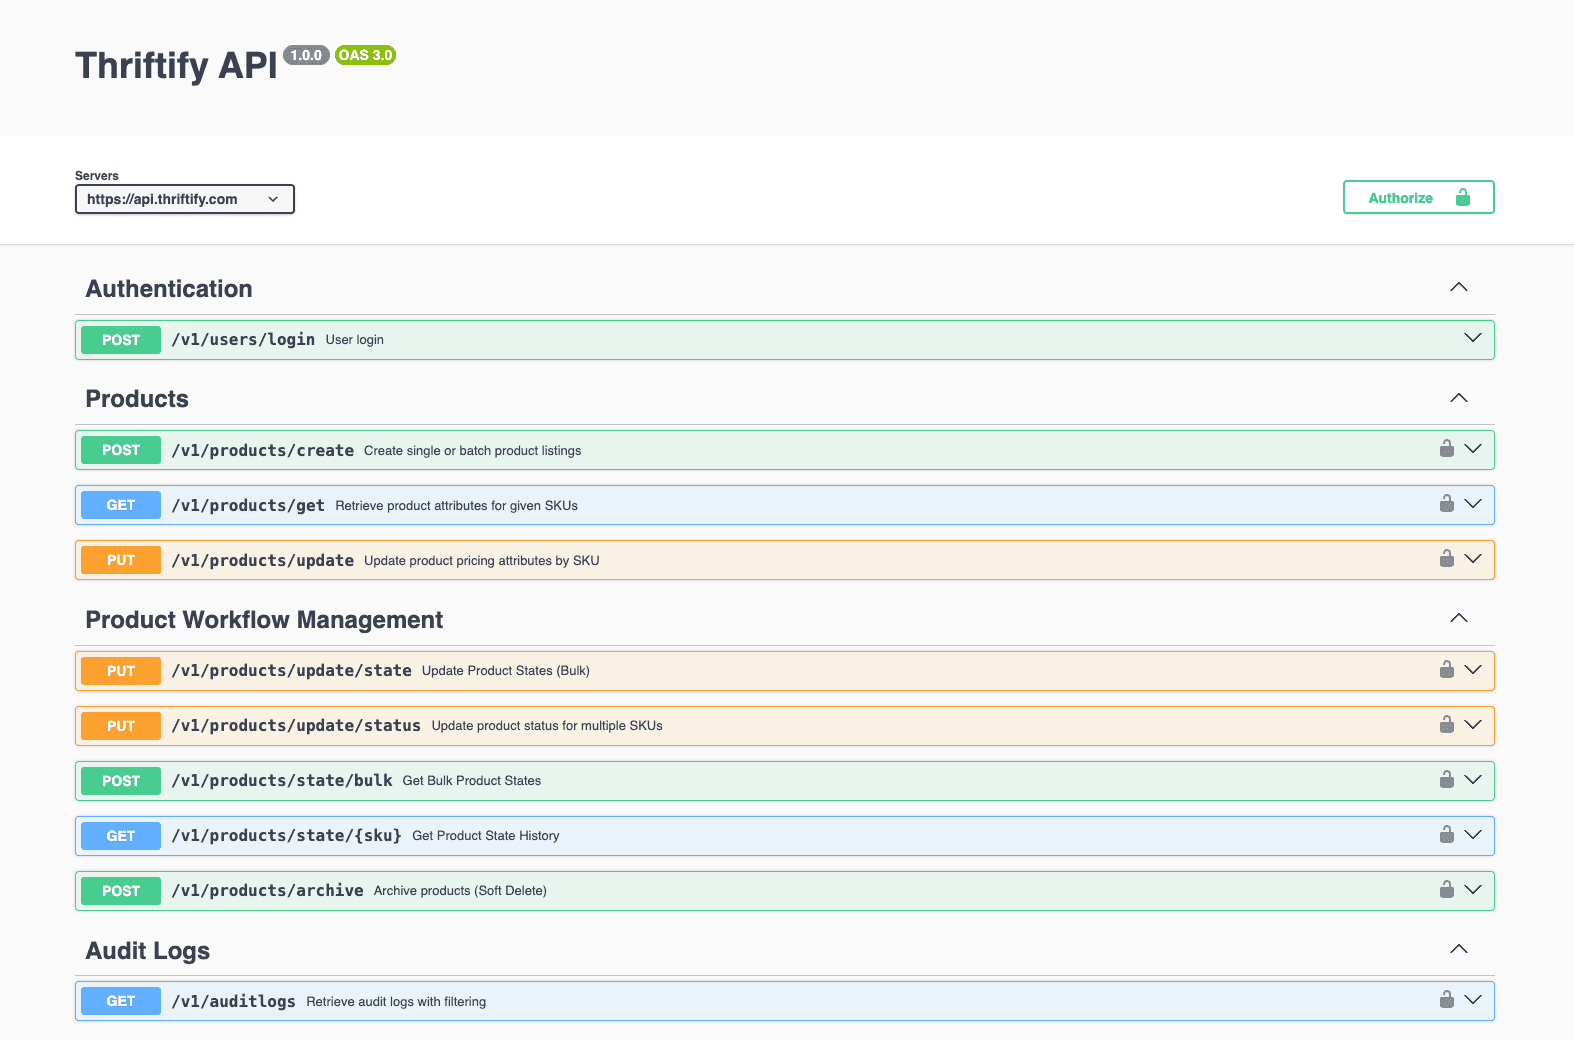Click PUT badge for /v1/products/update/status
Viewport: 1574px width, 1040px height.
[x=121, y=726]
